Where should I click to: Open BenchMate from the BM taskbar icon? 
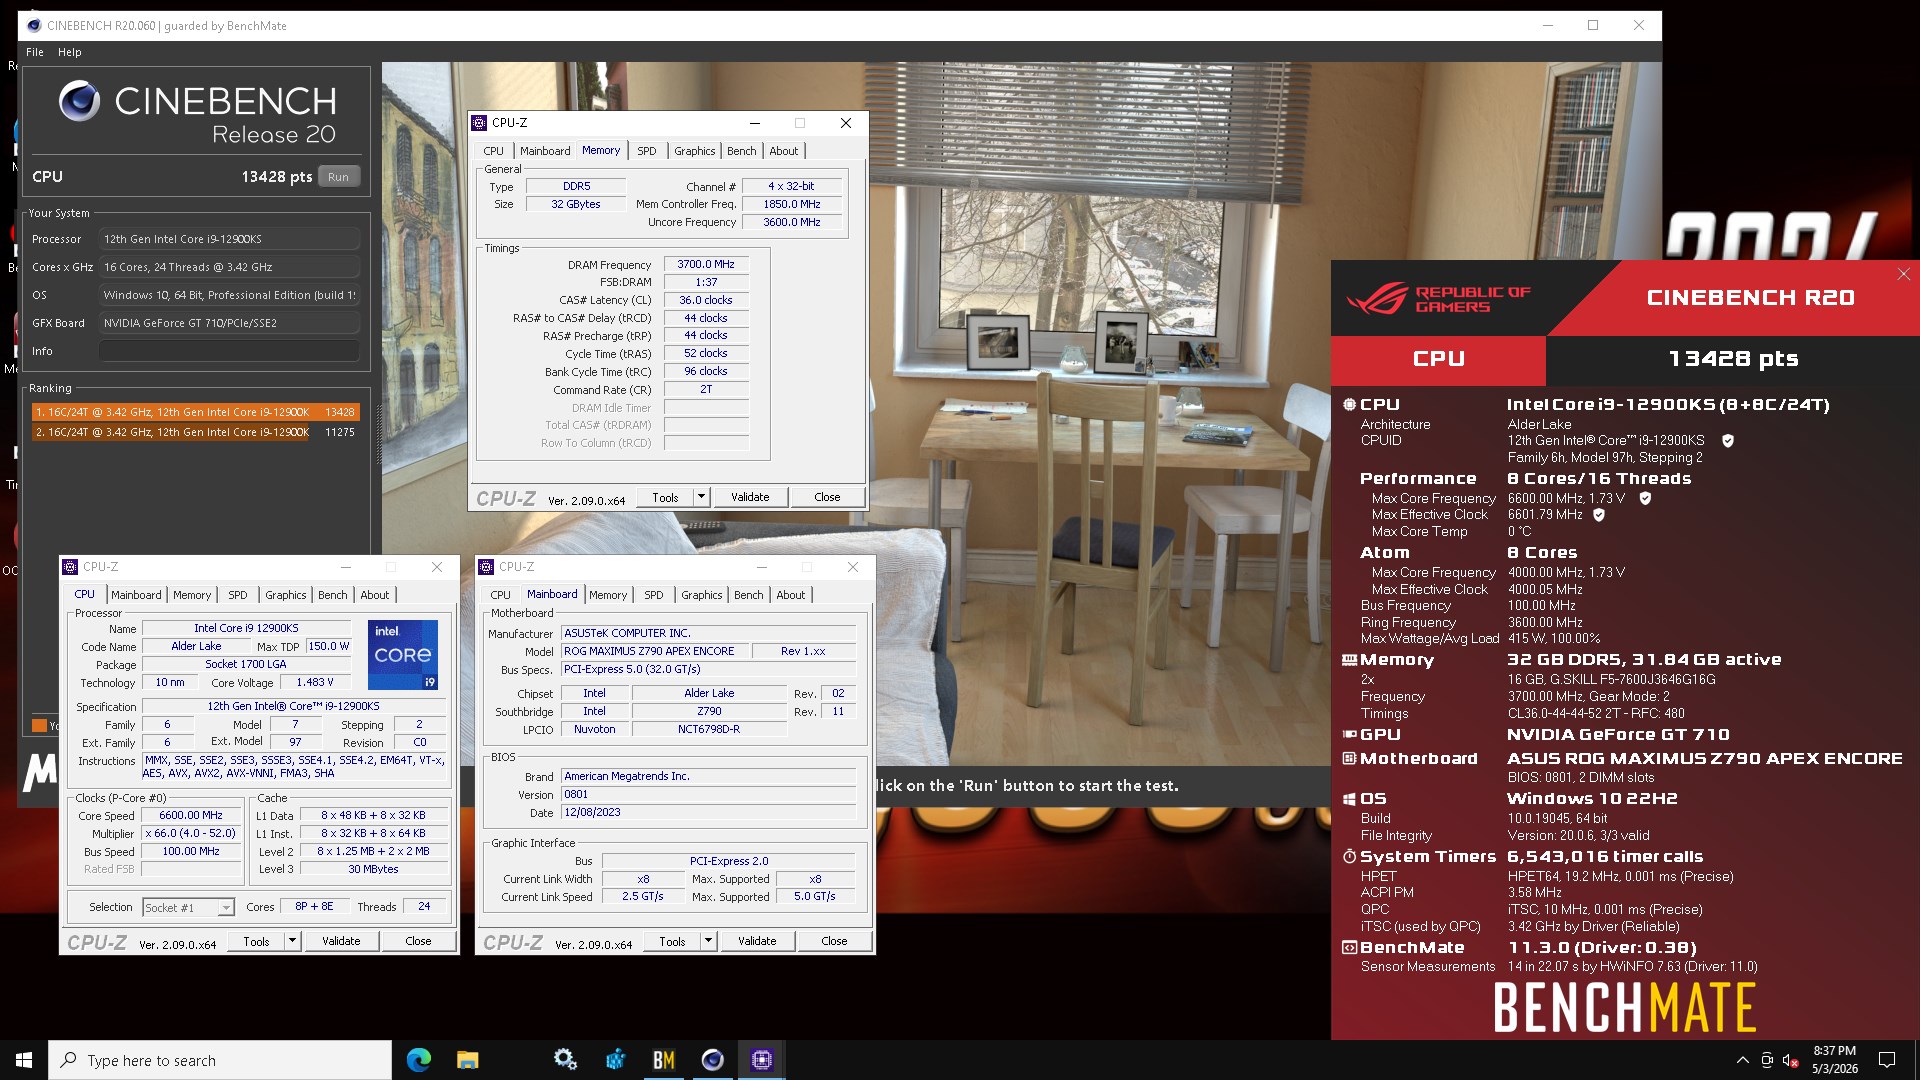(664, 1060)
